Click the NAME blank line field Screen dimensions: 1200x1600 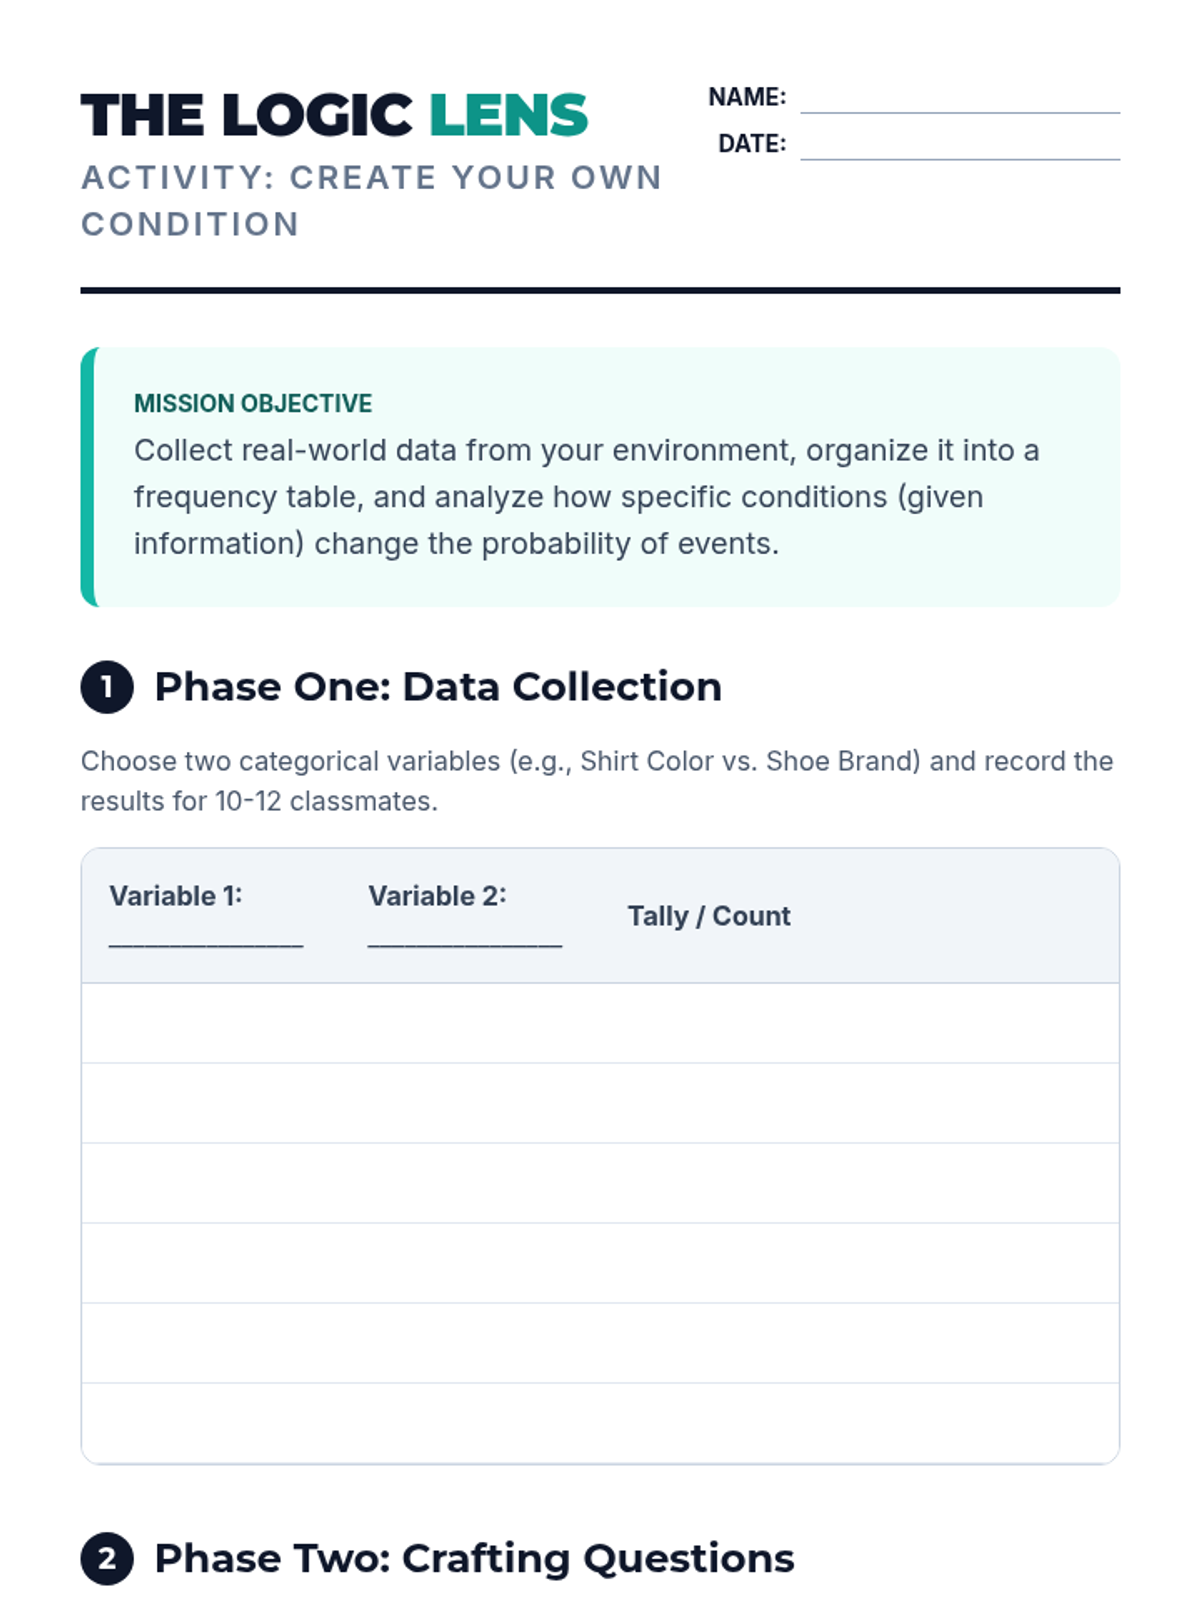coord(959,99)
